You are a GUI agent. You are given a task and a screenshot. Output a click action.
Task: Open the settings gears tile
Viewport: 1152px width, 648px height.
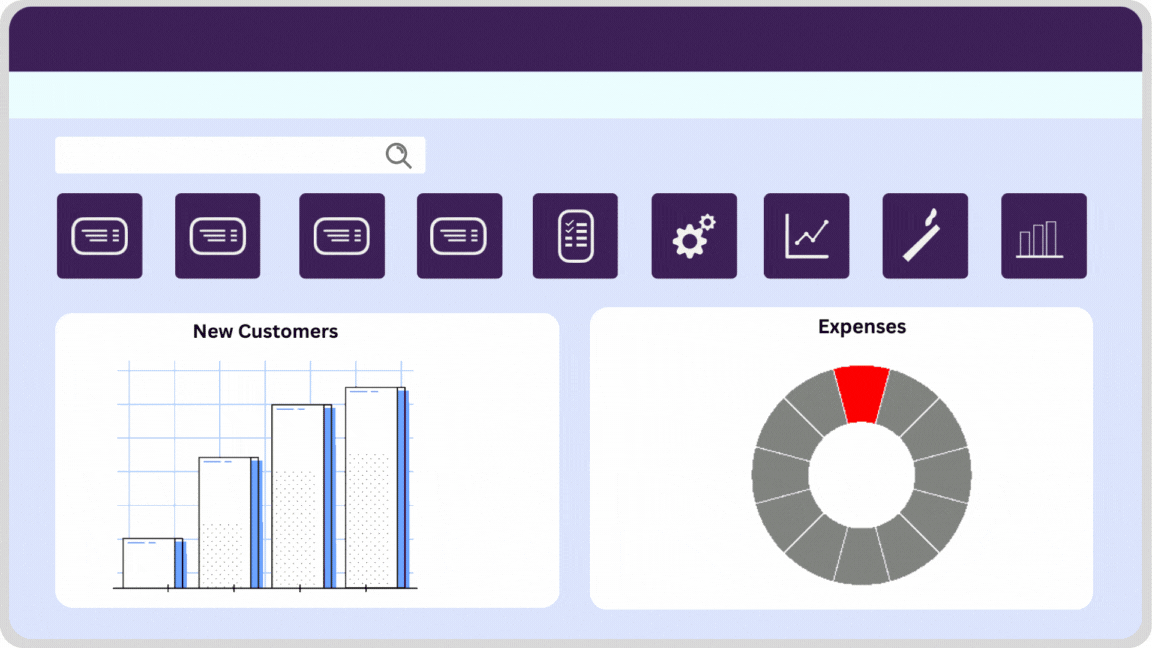694,236
